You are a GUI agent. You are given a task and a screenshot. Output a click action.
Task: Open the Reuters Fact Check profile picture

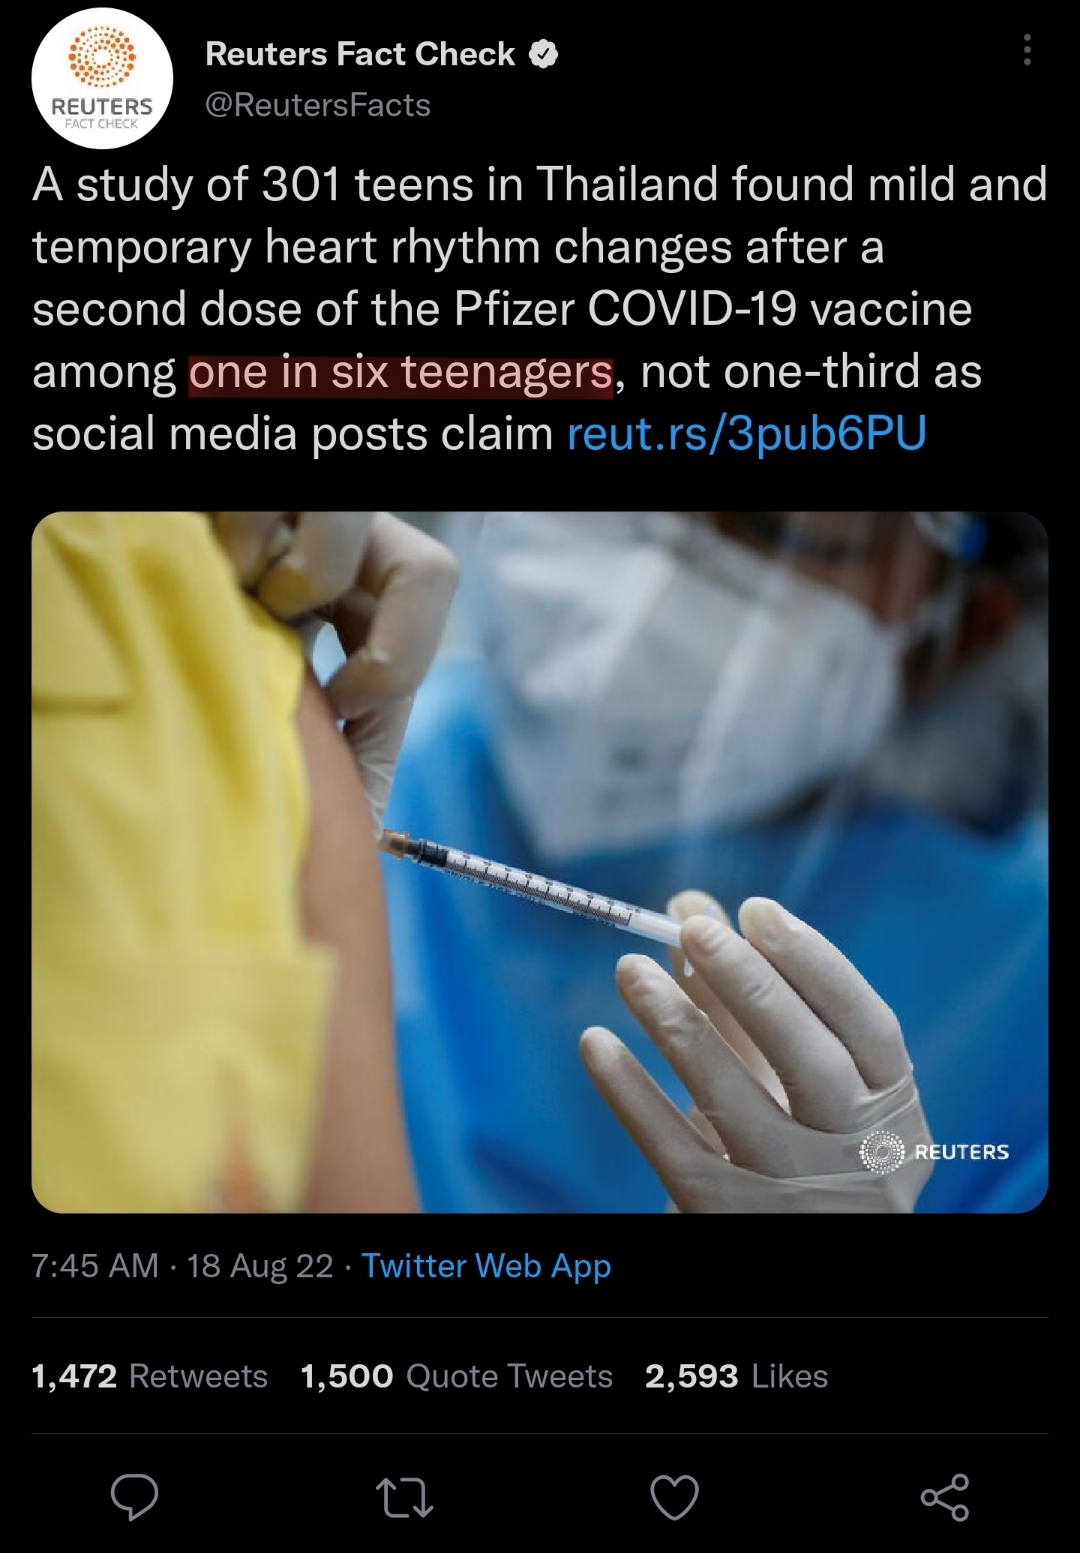pyautogui.click(x=102, y=78)
